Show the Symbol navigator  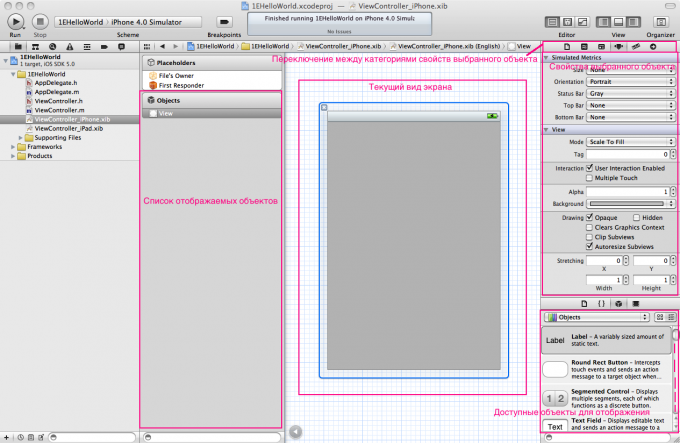tap(36, 46)
